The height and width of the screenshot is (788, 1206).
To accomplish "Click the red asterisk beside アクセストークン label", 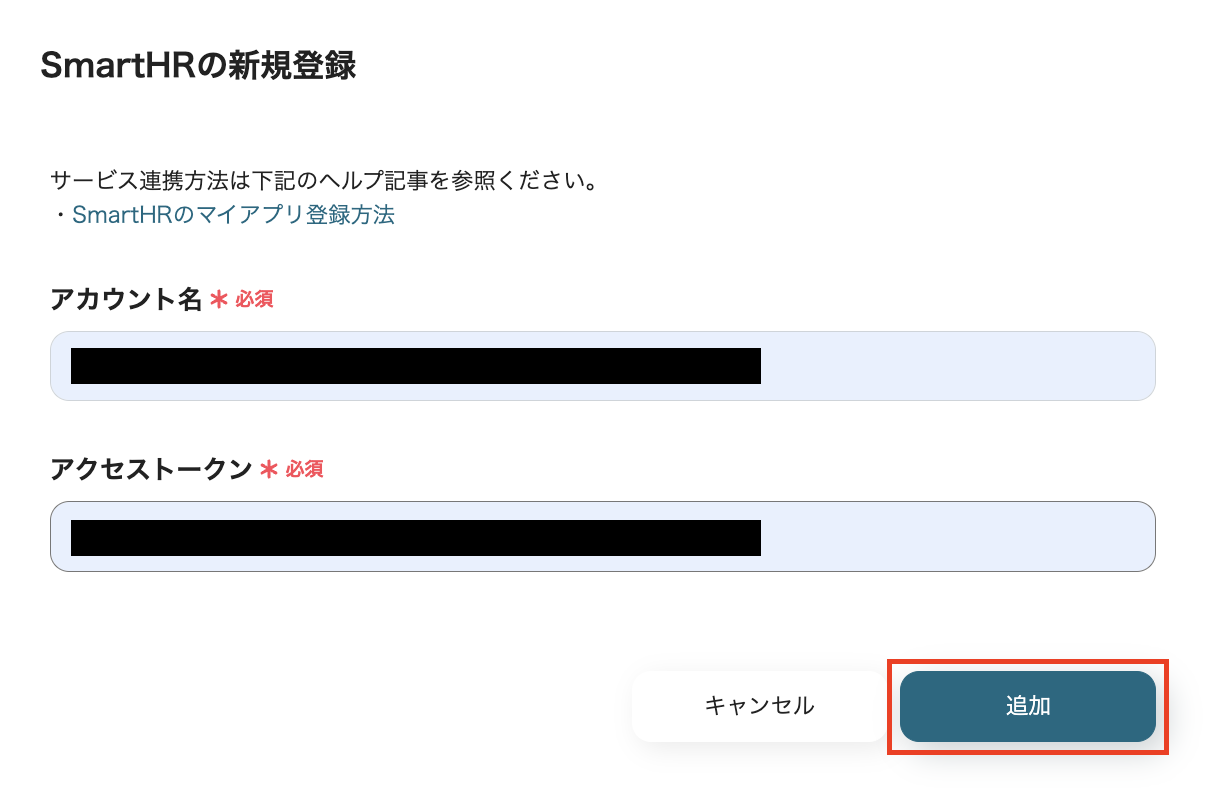I will (x=269, y=469).
